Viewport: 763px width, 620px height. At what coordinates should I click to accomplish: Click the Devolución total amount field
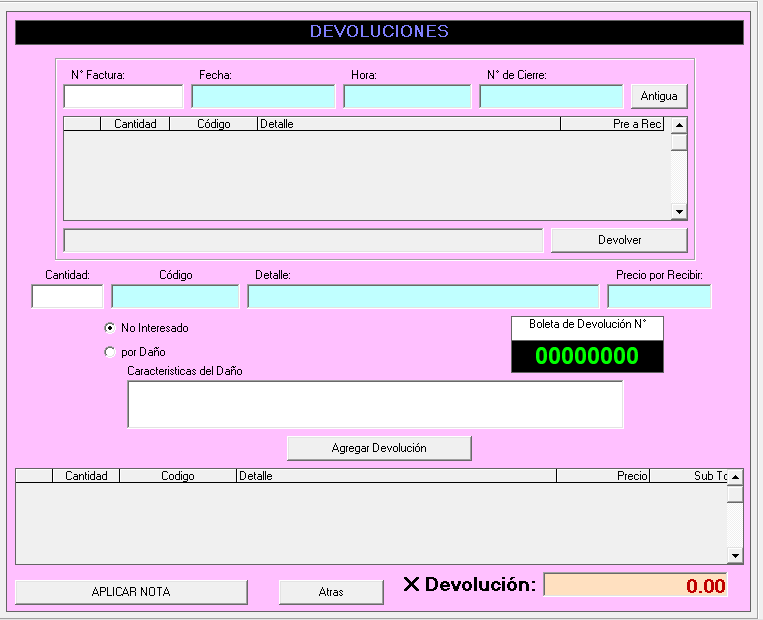tap(635, 585)
